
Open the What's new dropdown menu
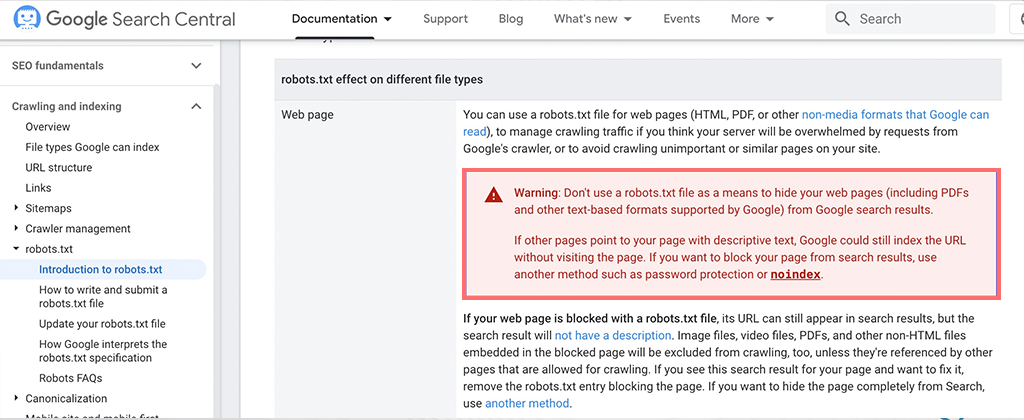(592, 19)
